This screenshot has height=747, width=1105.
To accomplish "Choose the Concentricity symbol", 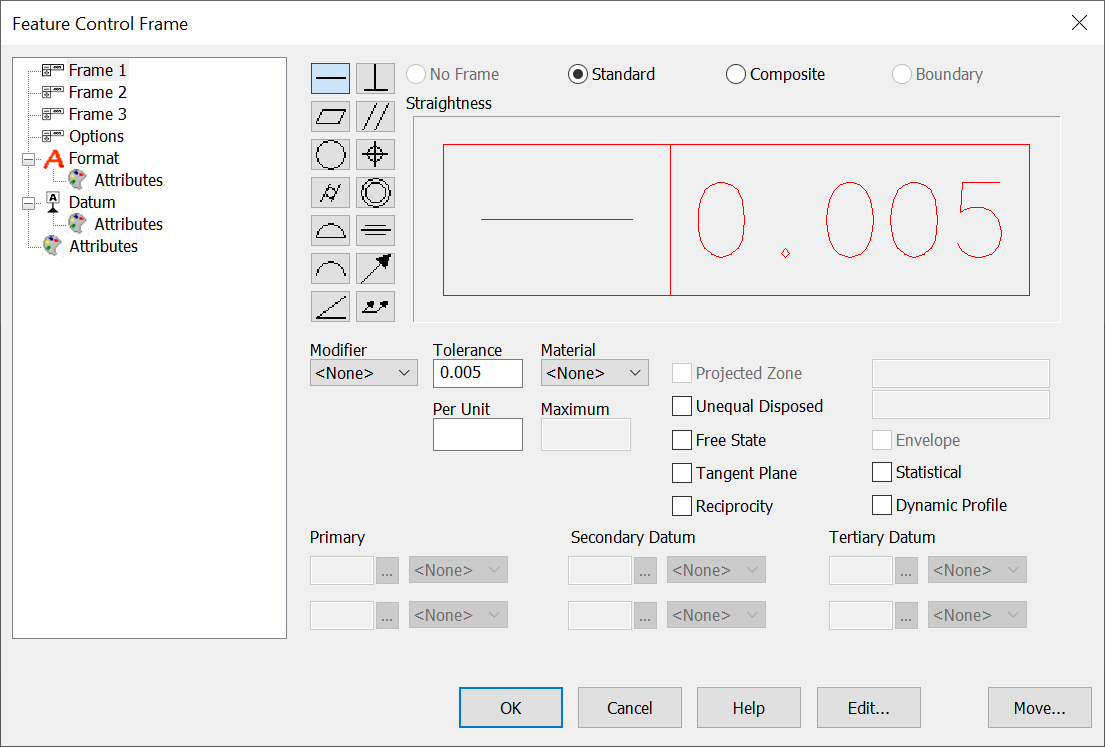I will point(375,192).
